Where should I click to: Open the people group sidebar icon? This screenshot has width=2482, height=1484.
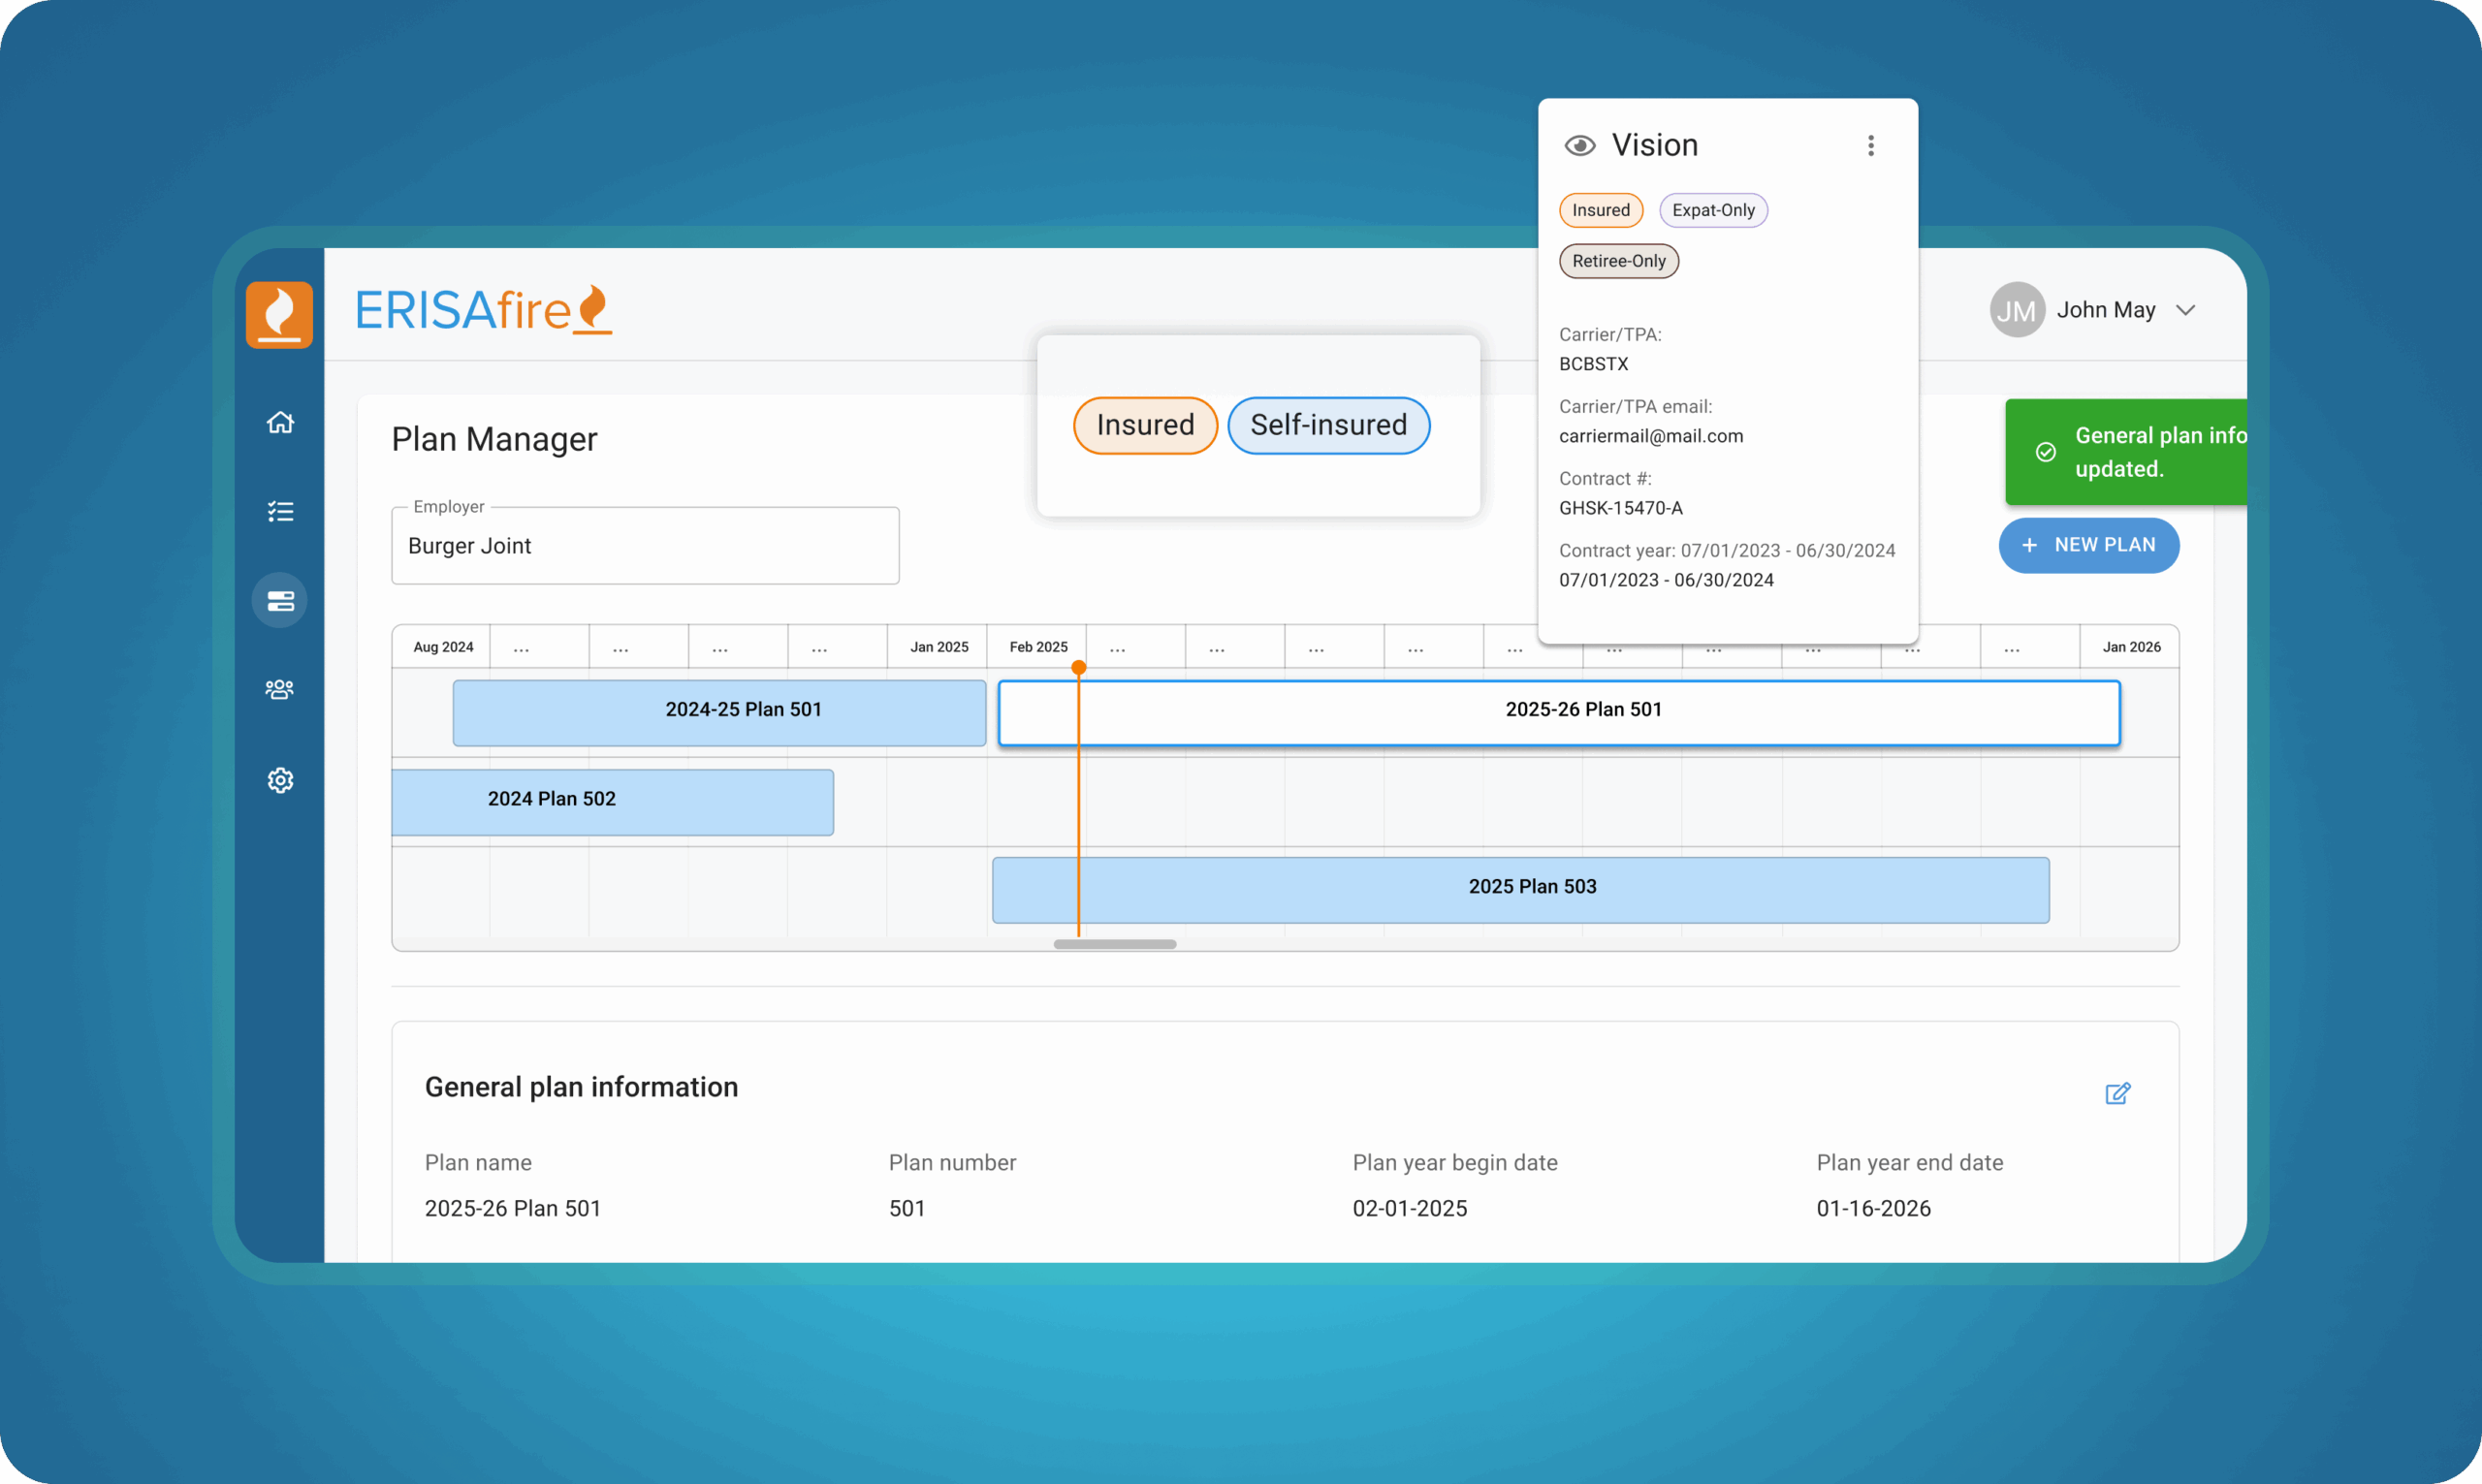pos(280,690)
